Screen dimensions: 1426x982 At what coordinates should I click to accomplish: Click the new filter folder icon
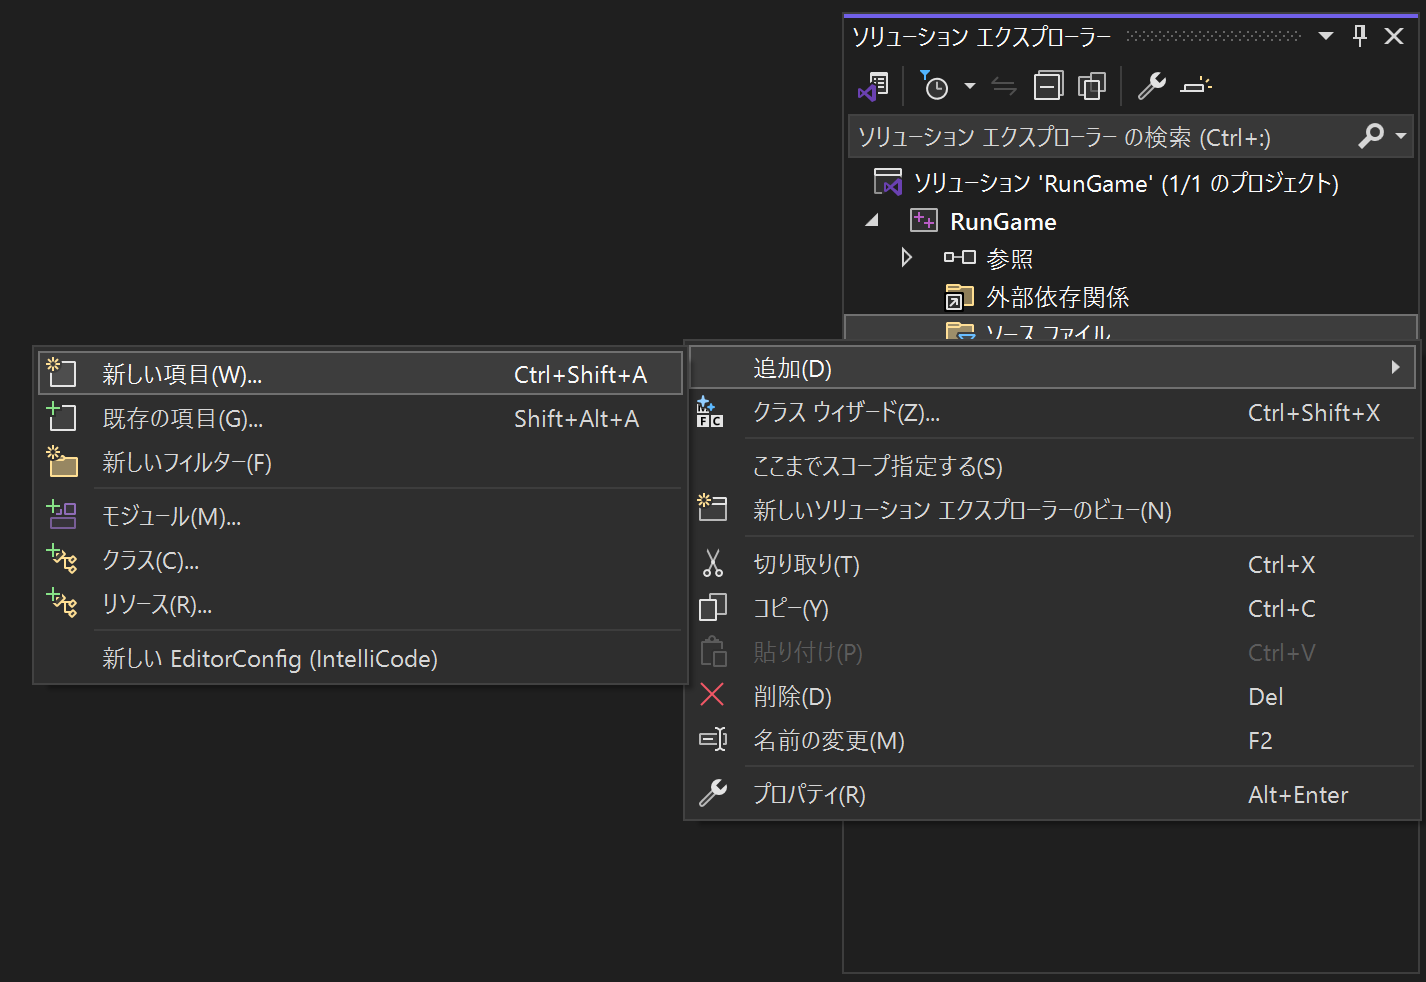[x=62, y=461]
